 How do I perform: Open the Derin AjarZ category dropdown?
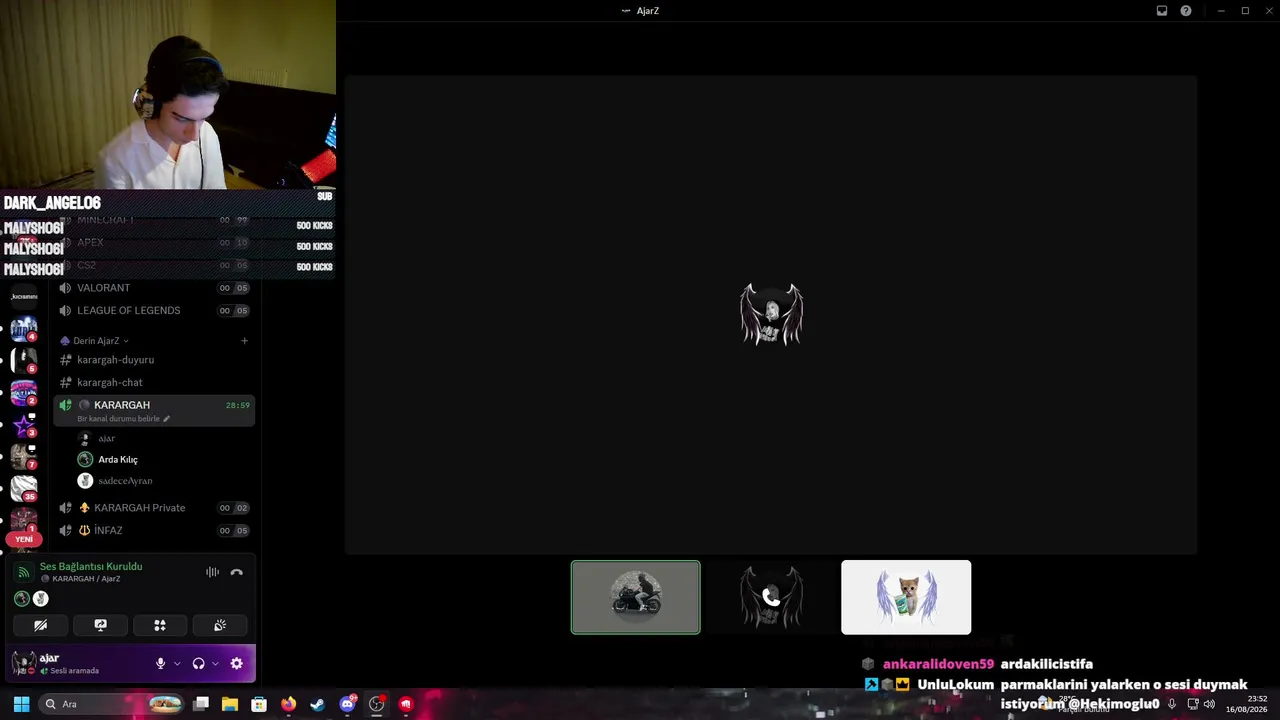click(95, 341)
